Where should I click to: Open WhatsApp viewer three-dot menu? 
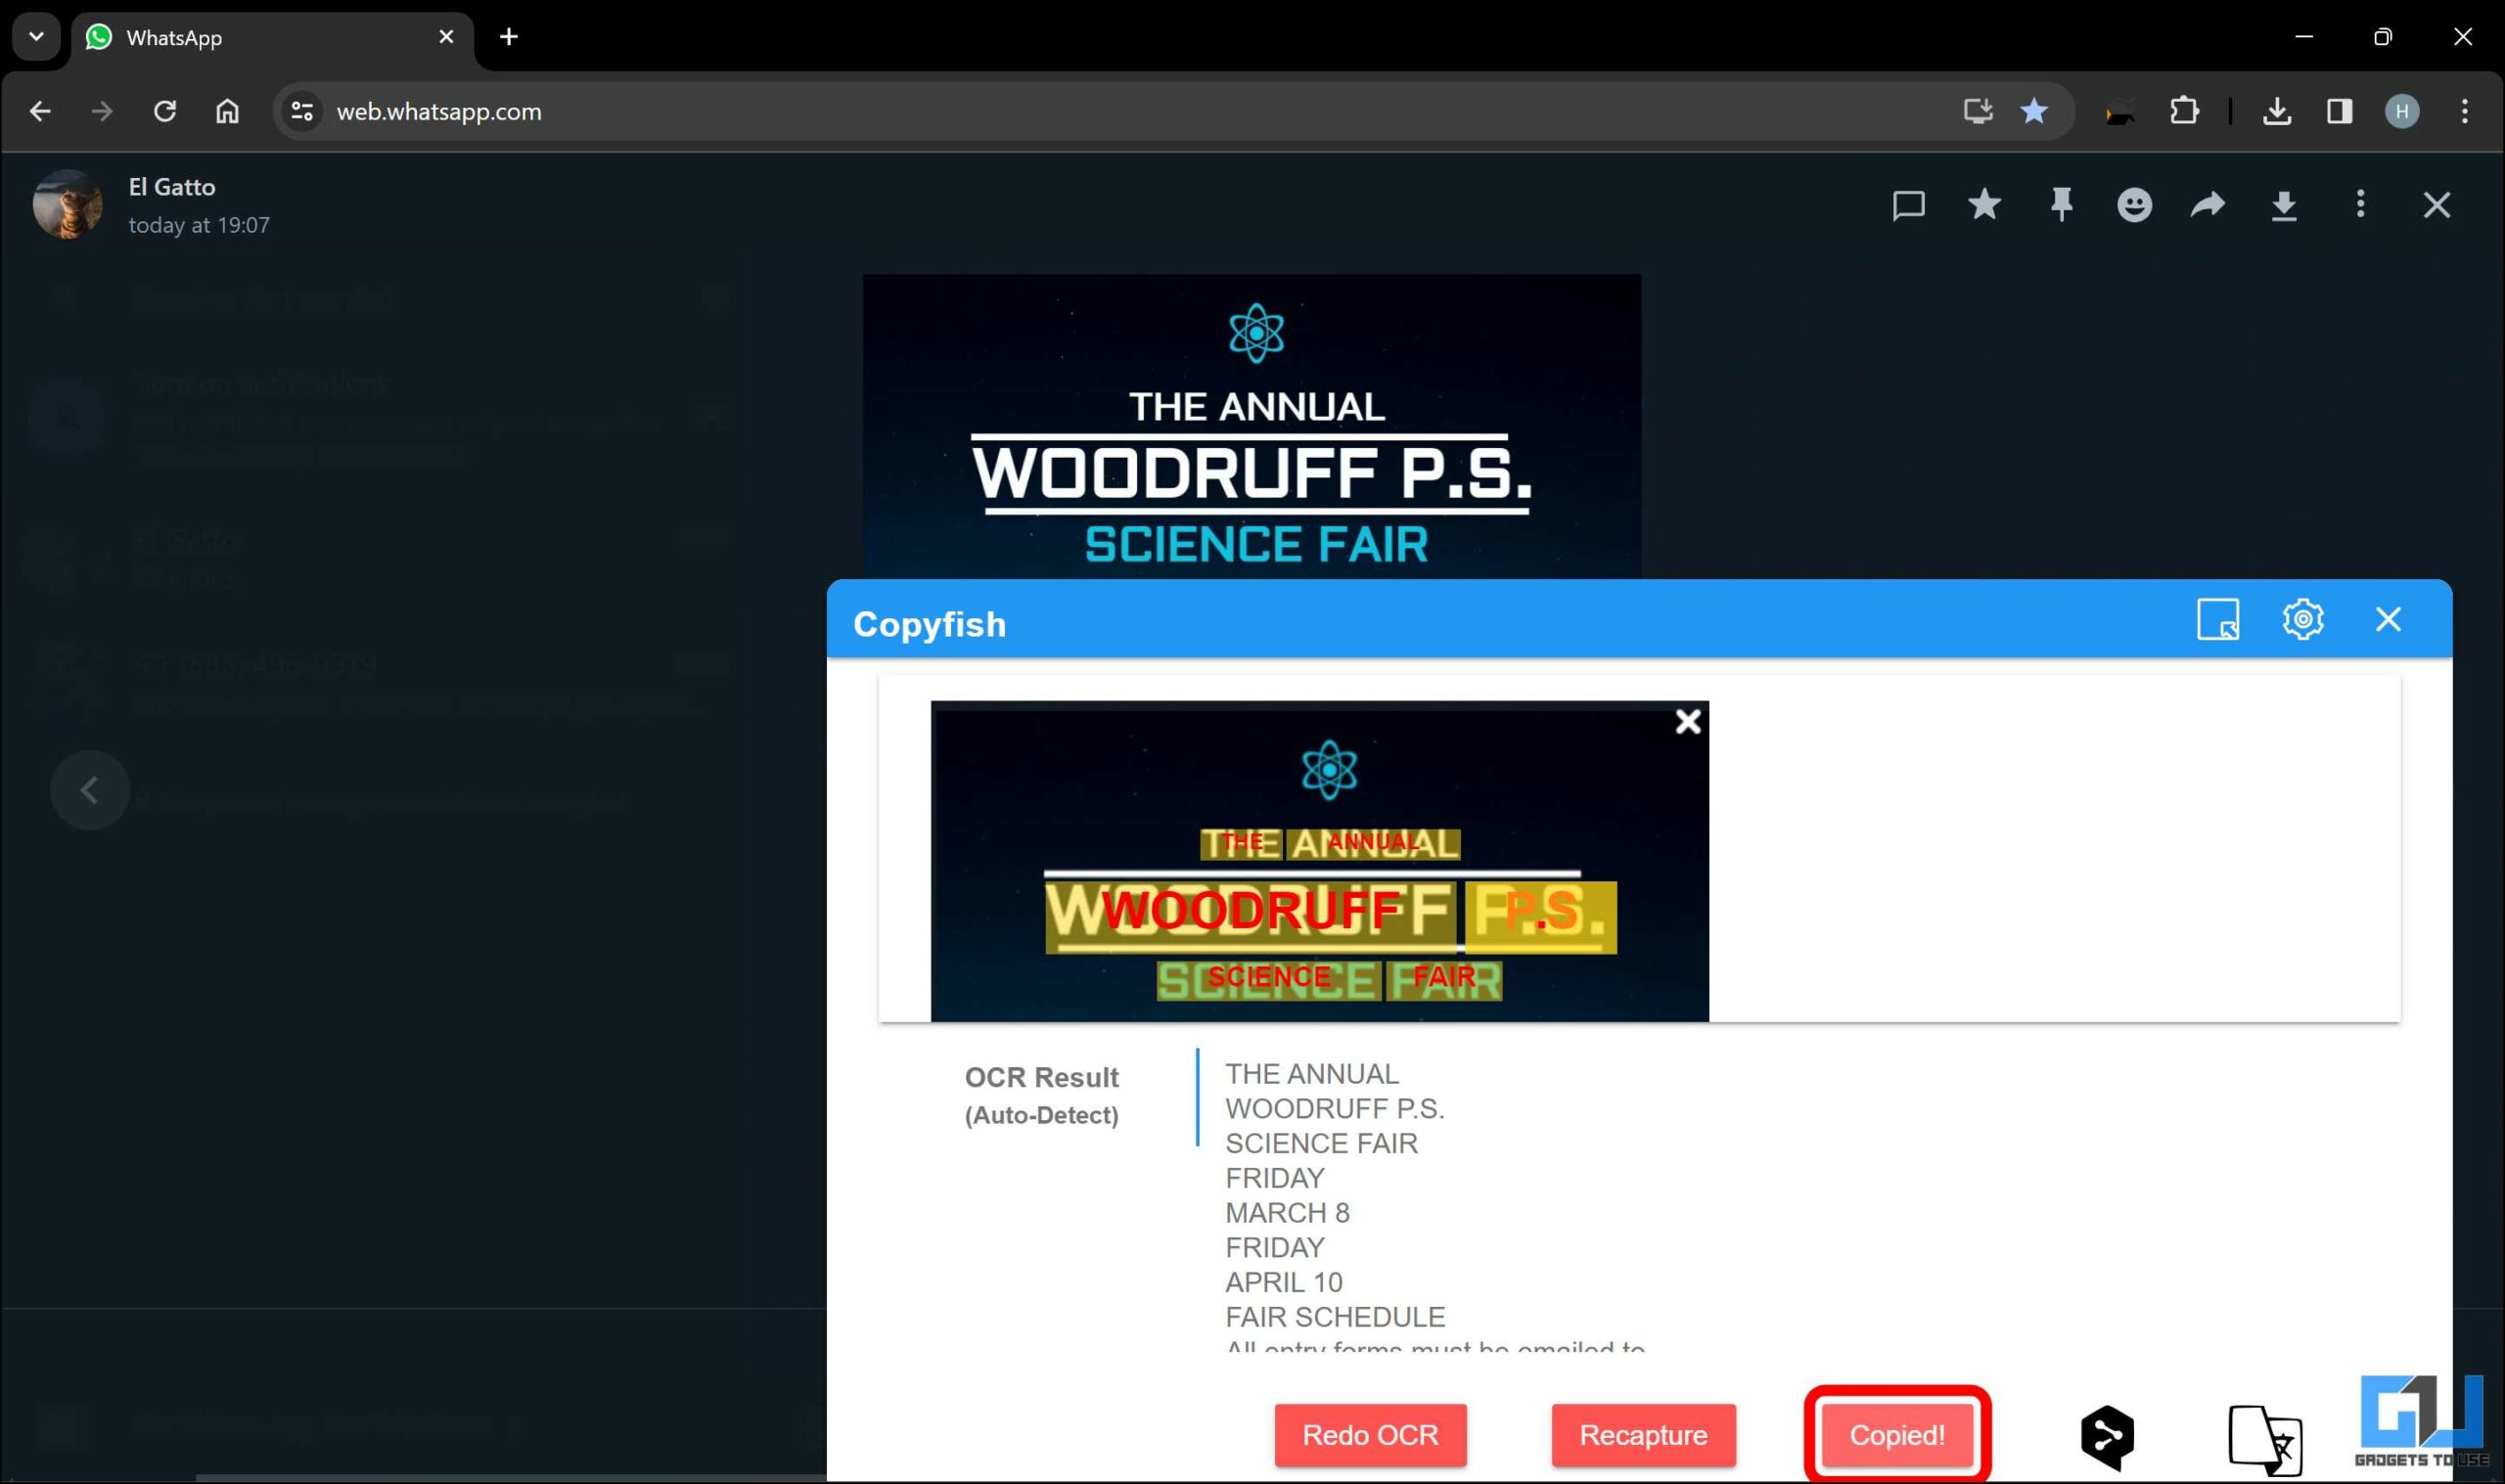[2360, 205]
